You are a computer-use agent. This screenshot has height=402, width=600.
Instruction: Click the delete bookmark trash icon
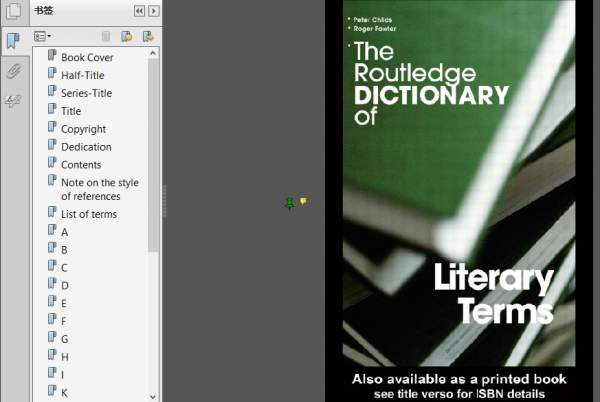coord(106,36)
